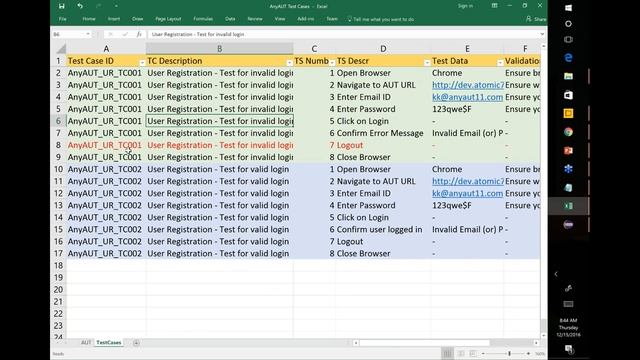Image resolution: width=640 pixels, height=360 pixels.
Task: Open filter dropdown for TS Descr
Action: pyautogui.click(x=427, y=63)
